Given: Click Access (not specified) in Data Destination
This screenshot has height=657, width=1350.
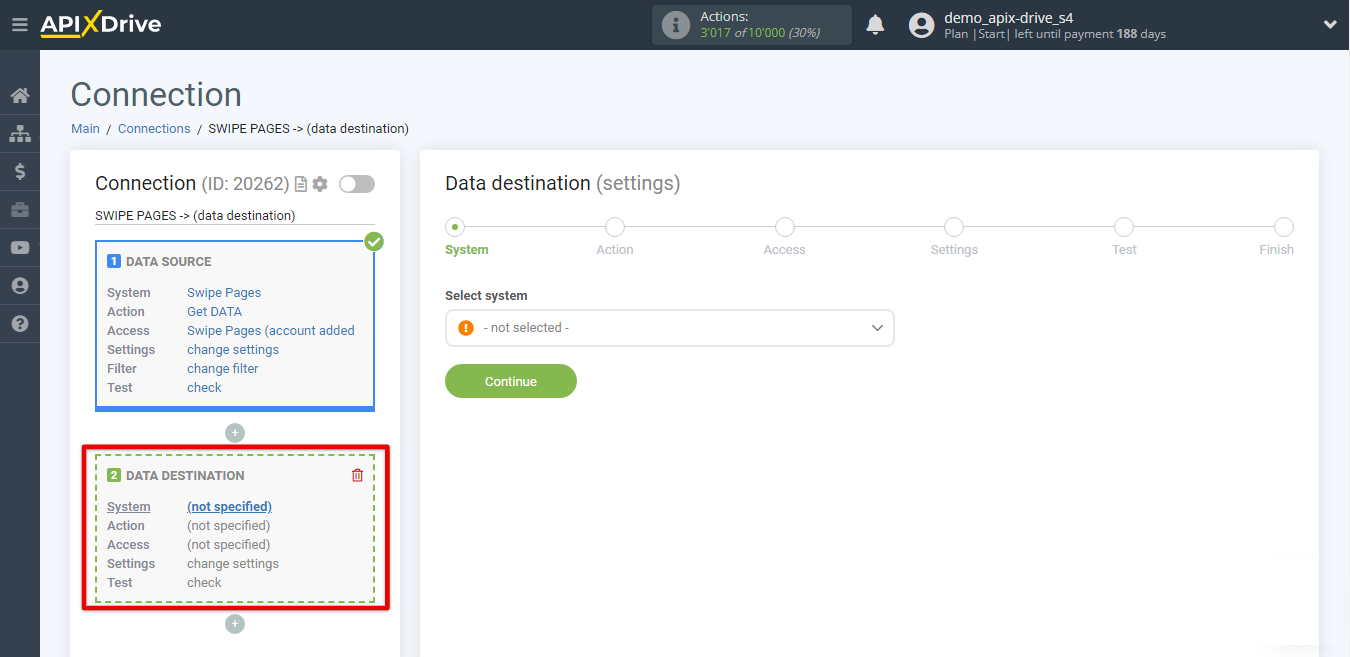Looking at the screenshot, I should click(x=228, y=545).
